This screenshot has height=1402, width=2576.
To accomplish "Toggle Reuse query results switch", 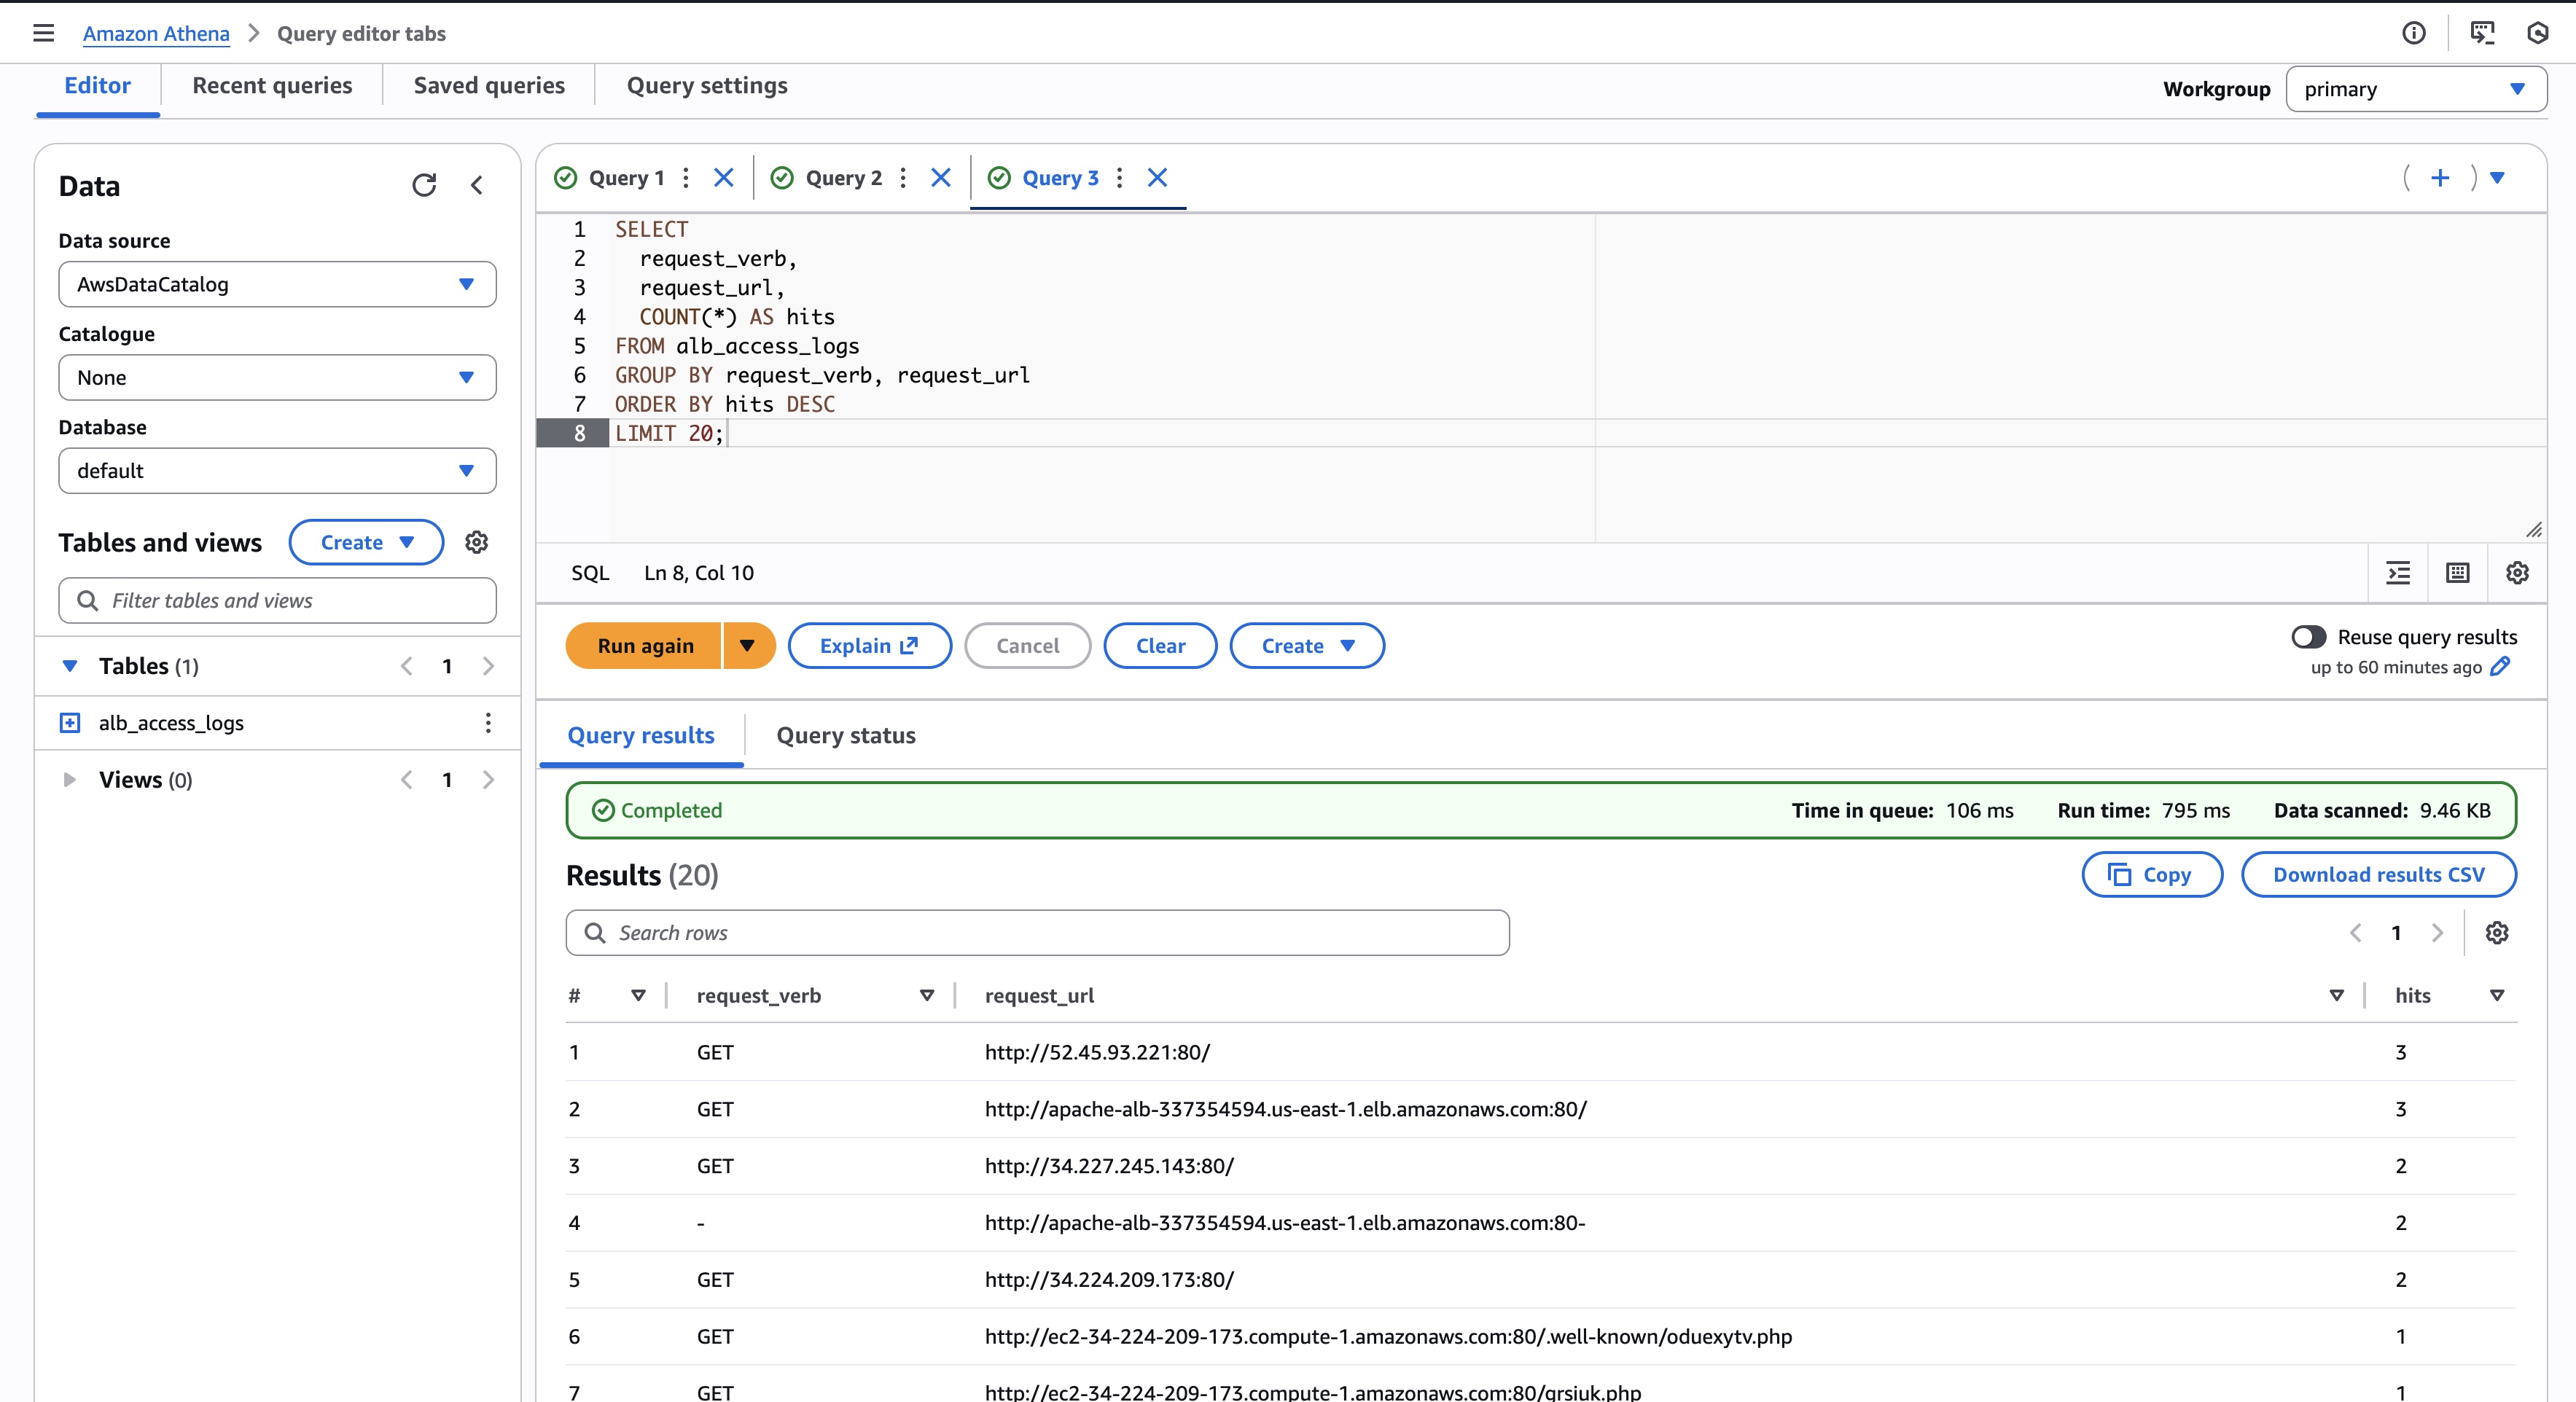I will pos(2308,637).
